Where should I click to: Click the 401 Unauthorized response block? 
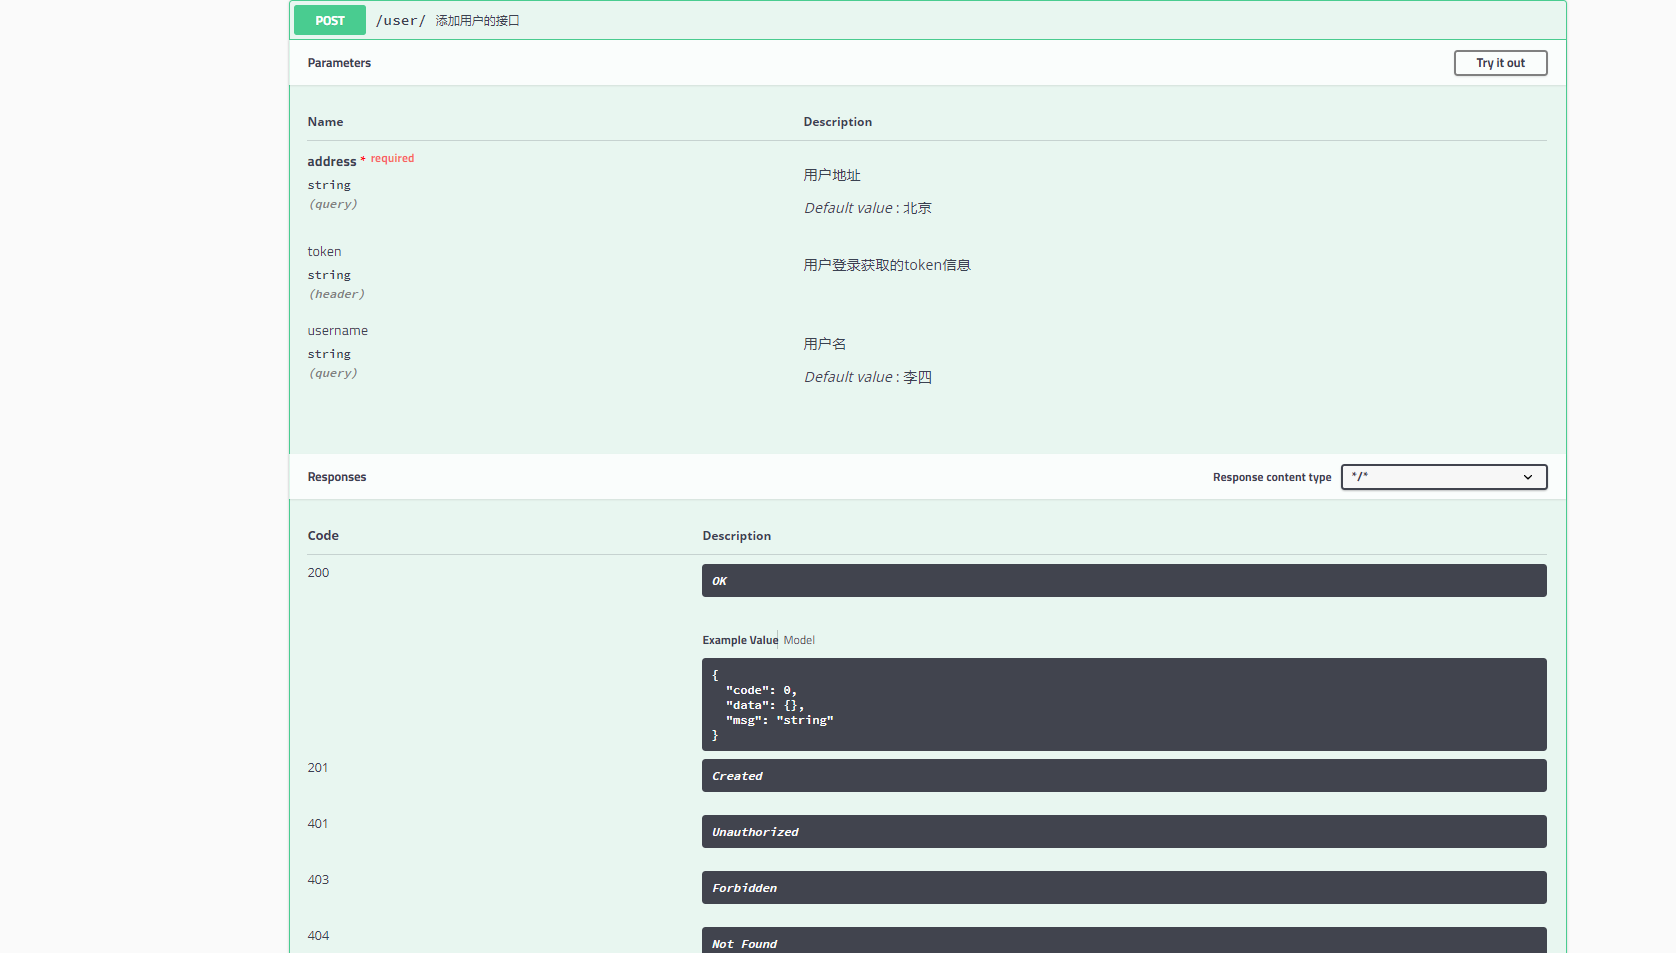(x=1123, y=831)
